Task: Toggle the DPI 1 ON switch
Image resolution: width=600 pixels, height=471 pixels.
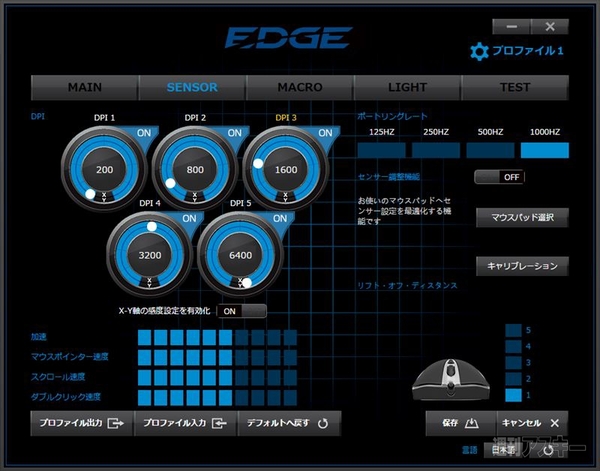Action: [144, 133]
